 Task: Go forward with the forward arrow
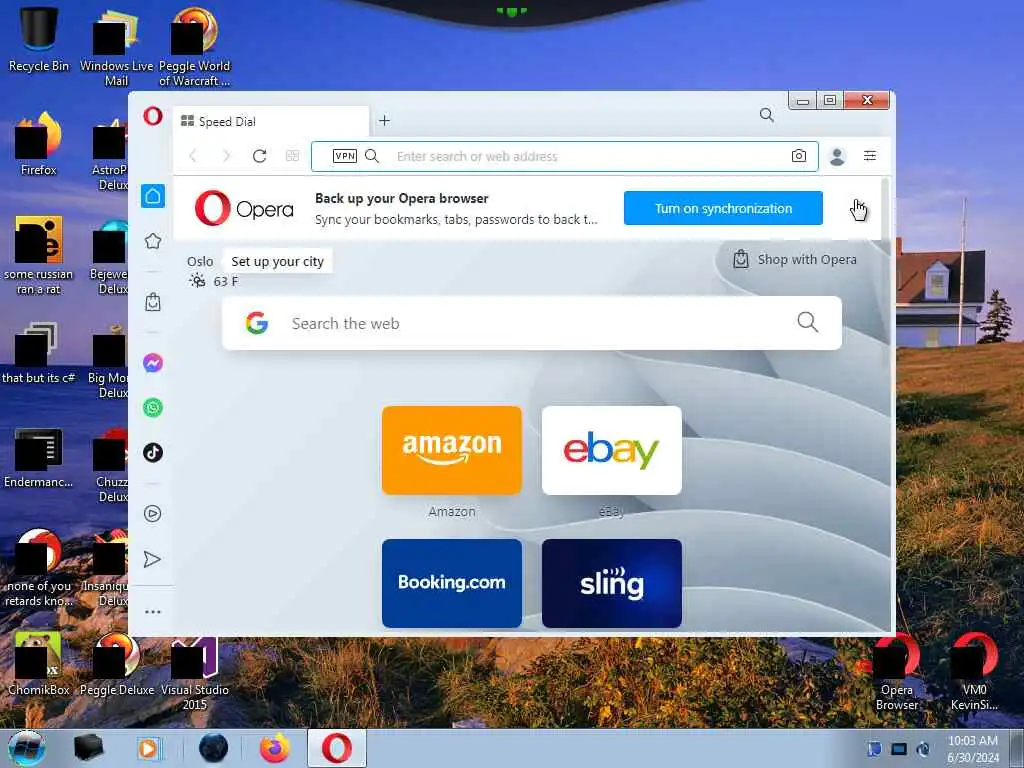(x=226, y=156)
